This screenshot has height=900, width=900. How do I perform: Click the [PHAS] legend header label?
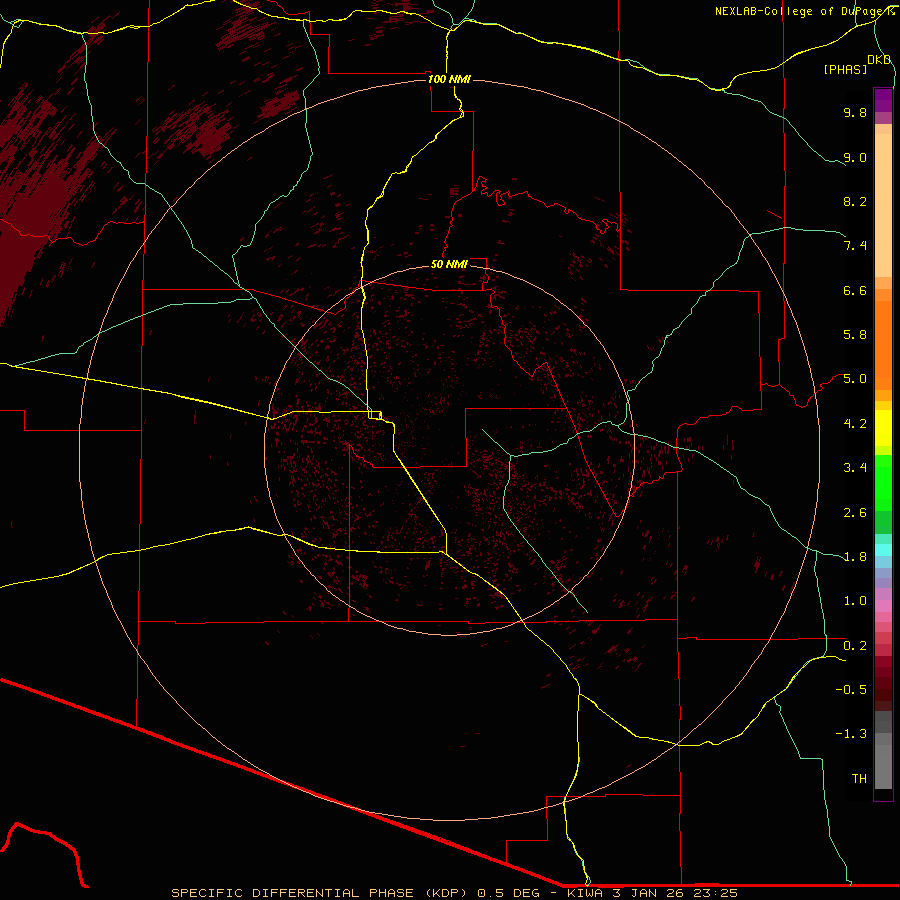[845, 69]
